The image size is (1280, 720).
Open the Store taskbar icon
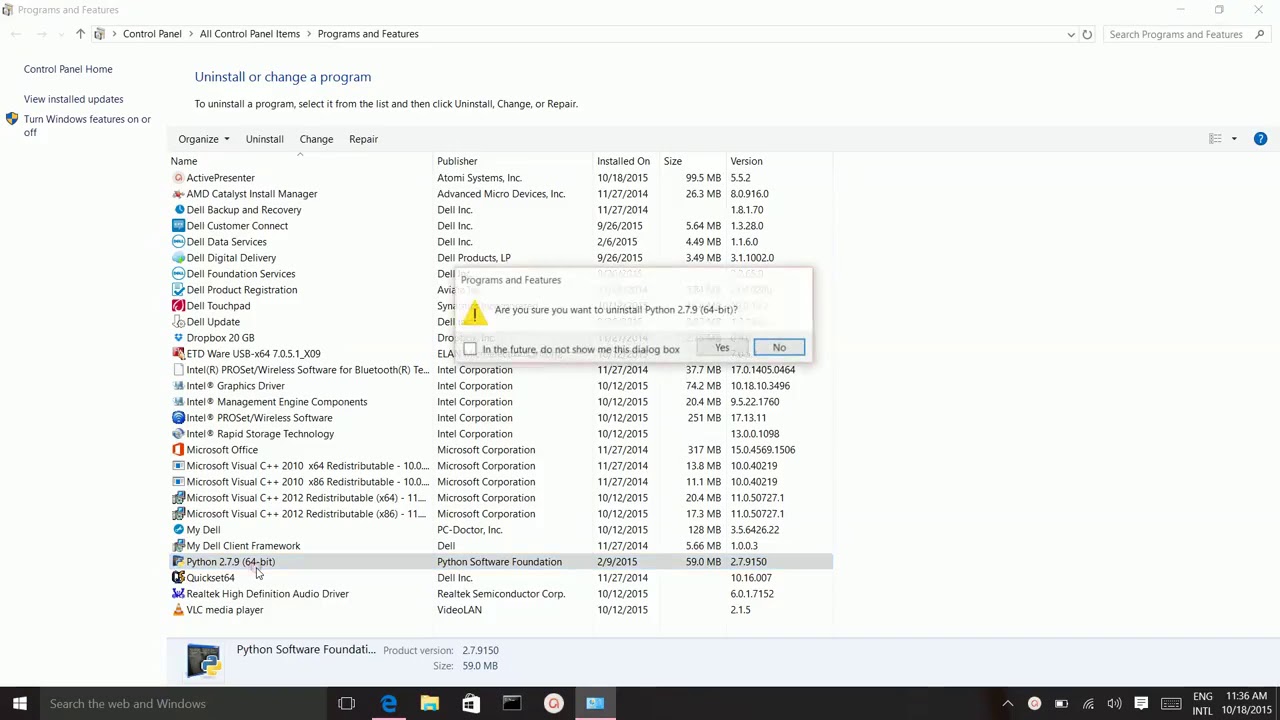click(x=470, y=703)
